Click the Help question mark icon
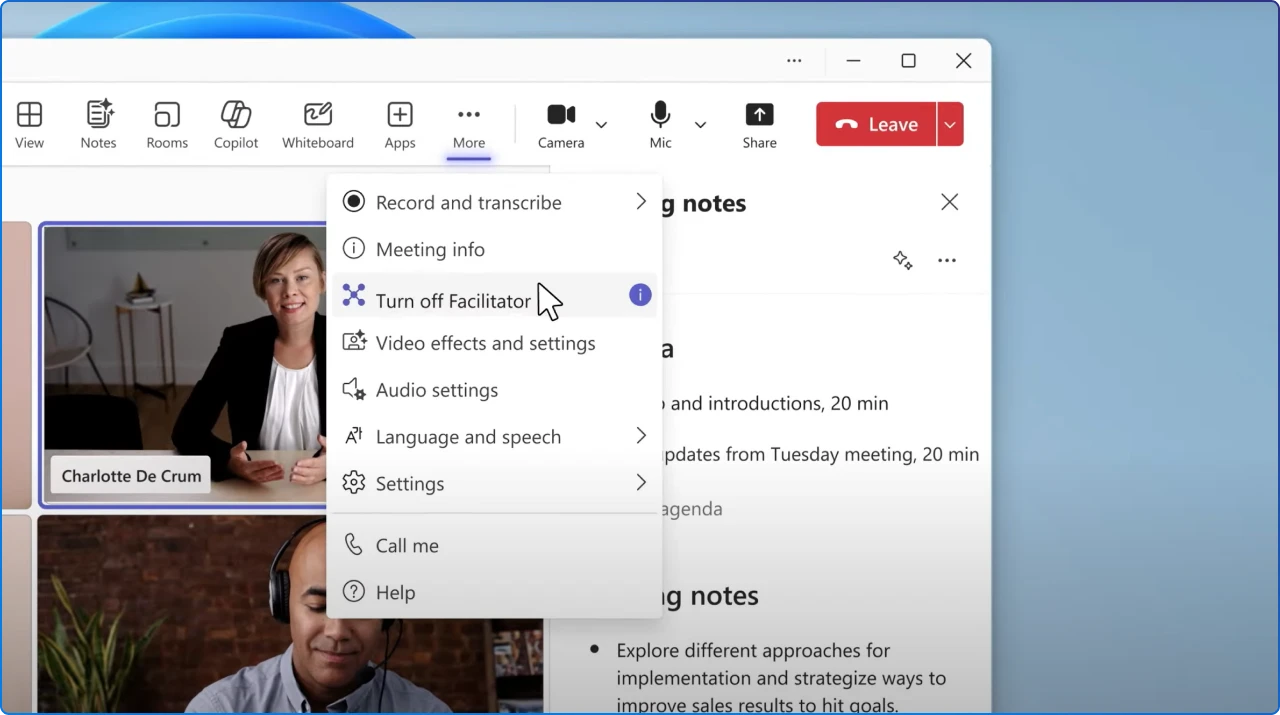This screenshot has height=715, width=1280. (354, 591)
